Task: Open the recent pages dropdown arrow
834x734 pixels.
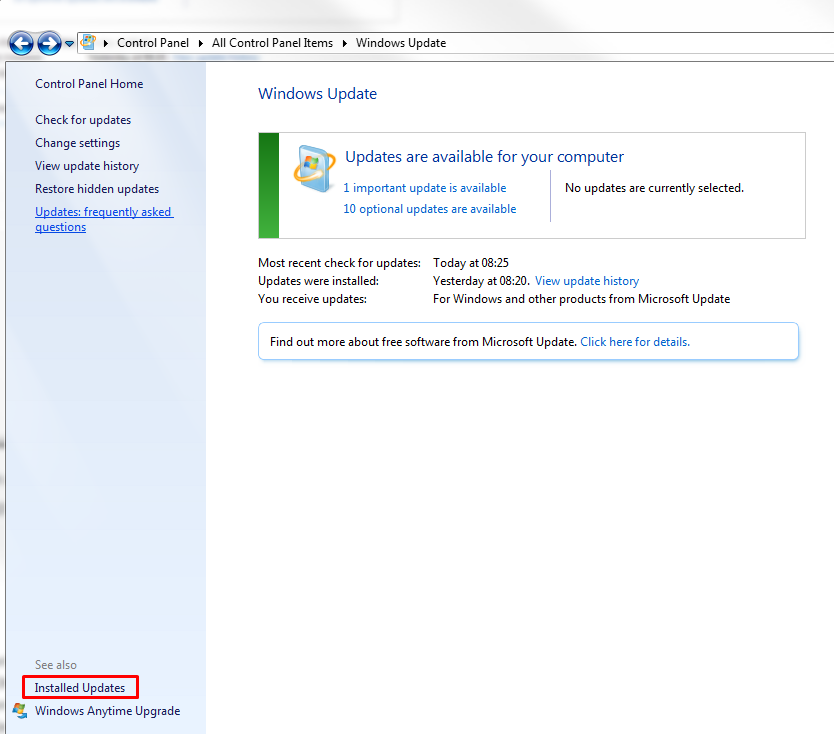Action: click(x=70, y=44)
